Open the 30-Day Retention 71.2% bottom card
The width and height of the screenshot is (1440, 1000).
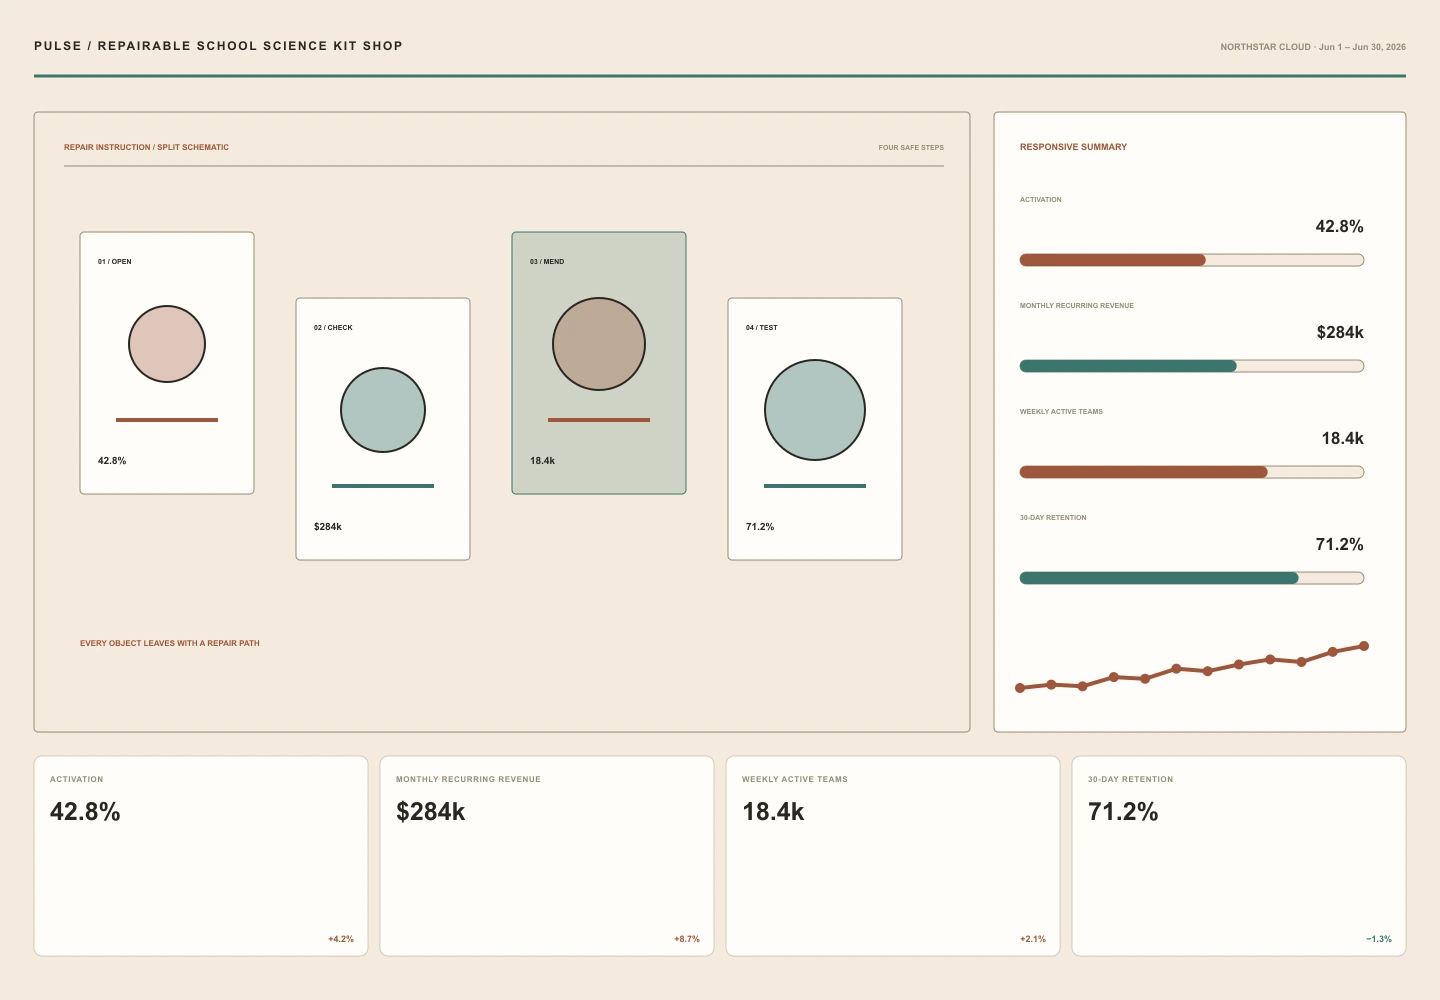[1239, 856]
